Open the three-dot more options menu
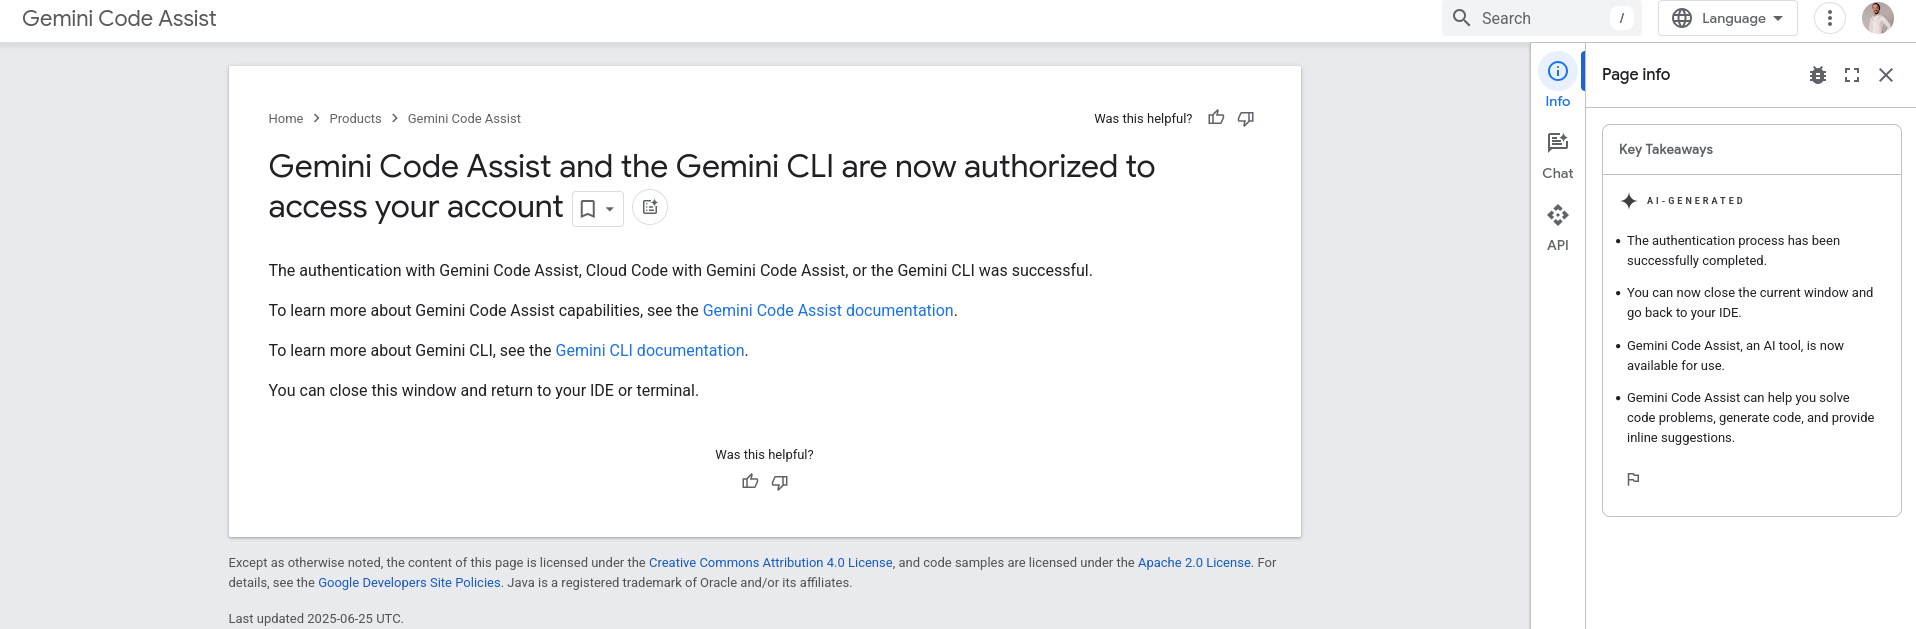1916x629 pixels. (1829, 18)
